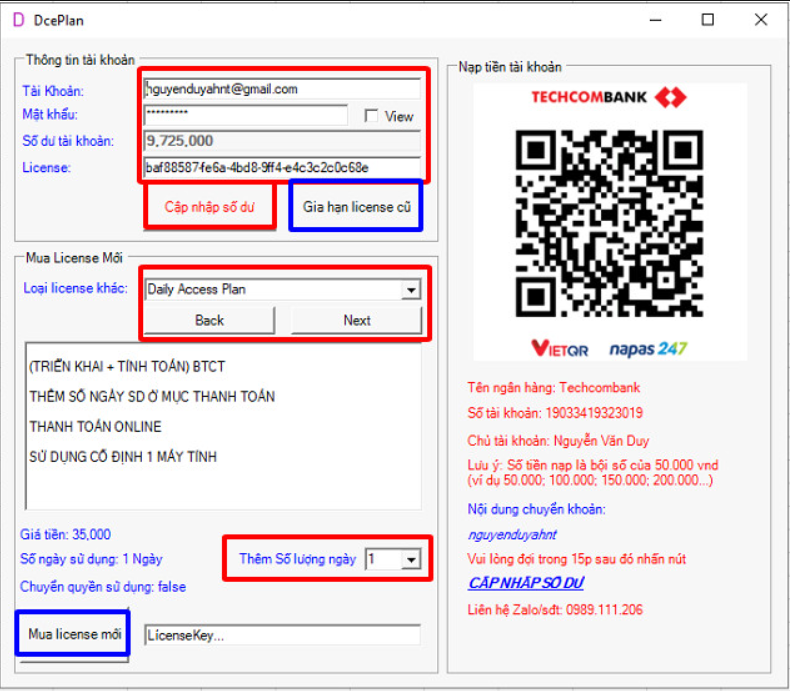The image size is (790, 691).
Task: Click text '(TRIỂN KHAI + TÍNH TOÁN) BTCT'
Action: pyautogui.click(x=127, y=366)
